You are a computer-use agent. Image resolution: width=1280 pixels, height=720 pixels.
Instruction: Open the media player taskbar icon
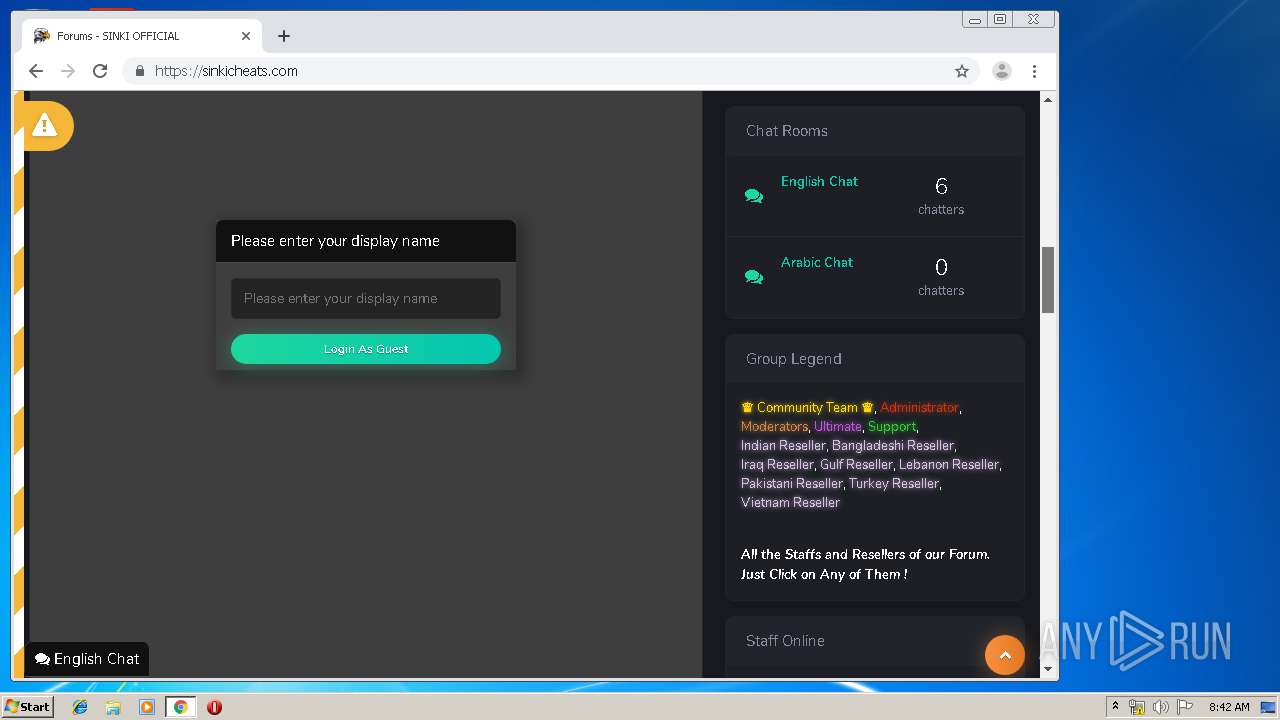click(x=147, y=707)
